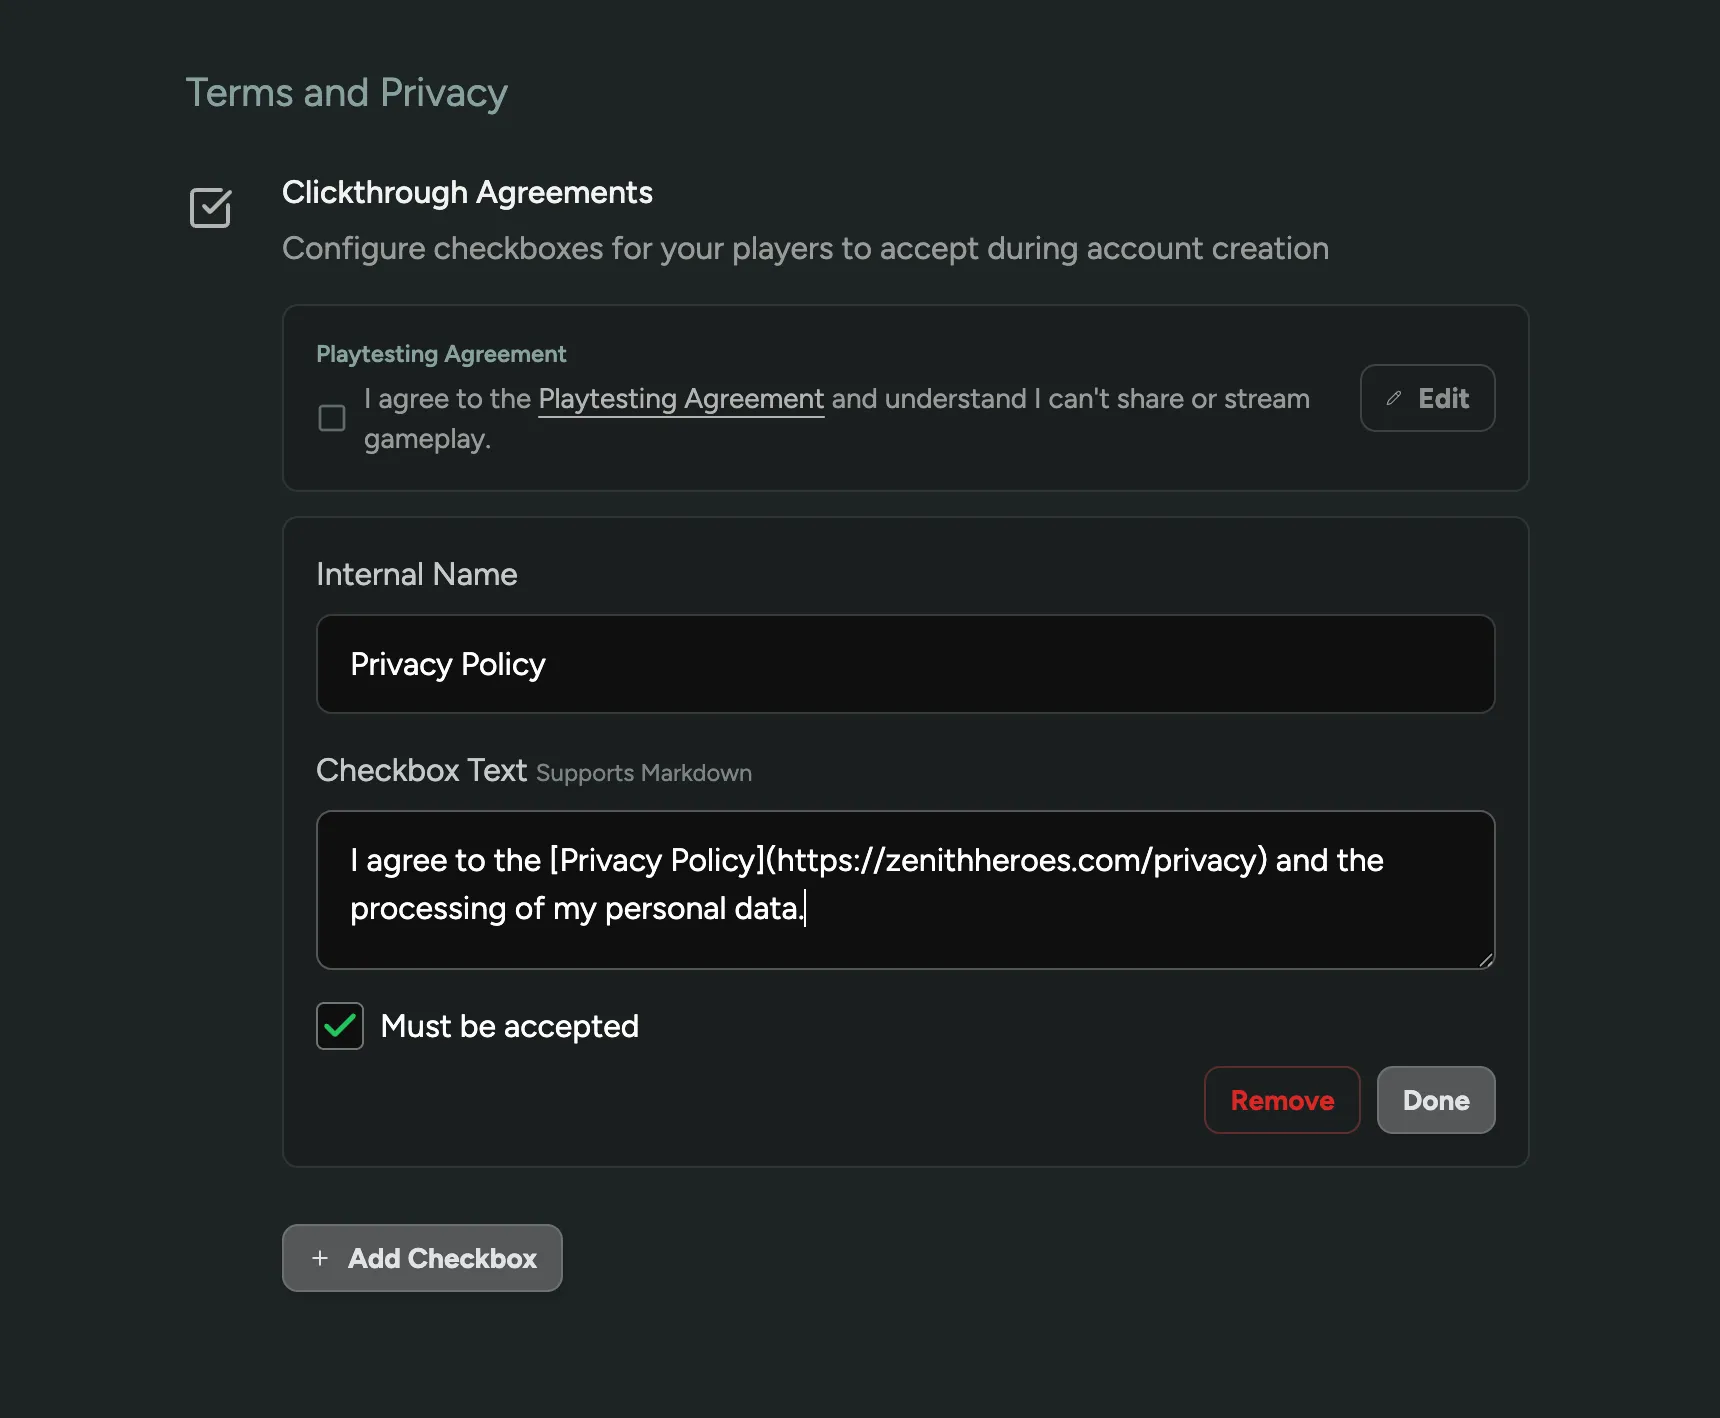Click the Clickthrough Agreements title
1720x1418 pixels.
pyautogui.click(x=467, y=192)
